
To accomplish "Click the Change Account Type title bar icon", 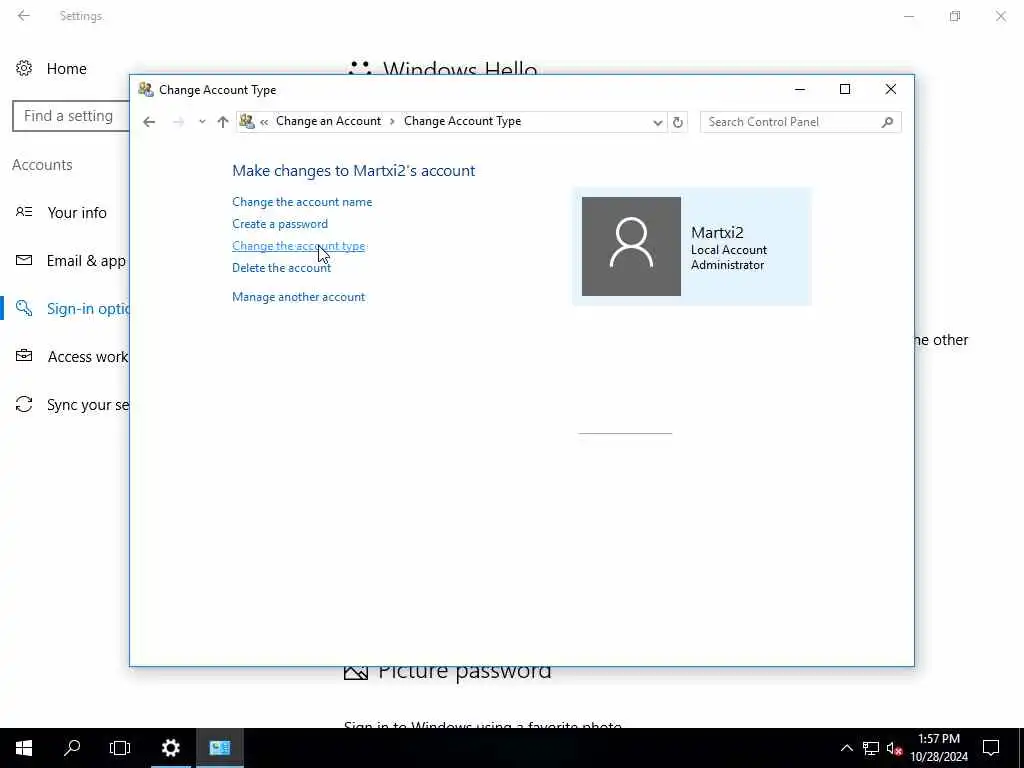I will tap(146, 89).
